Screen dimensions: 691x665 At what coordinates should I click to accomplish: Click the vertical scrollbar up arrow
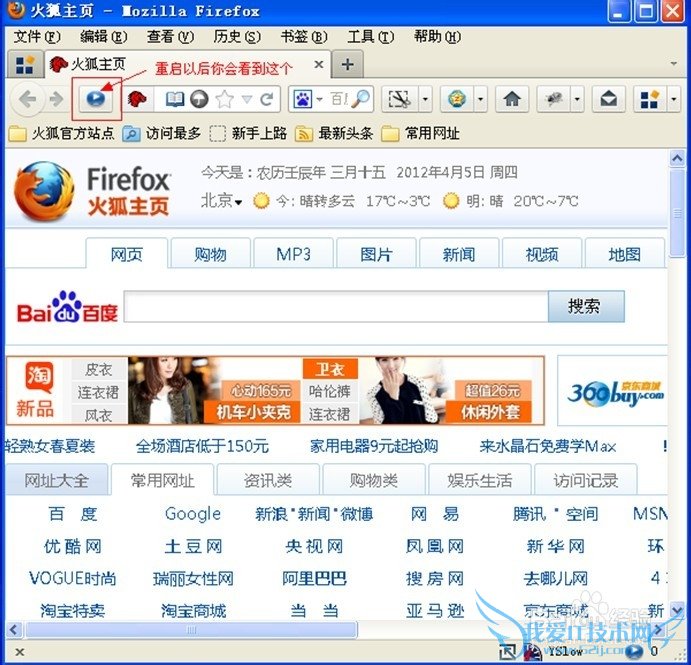click(x=677, y=158)
